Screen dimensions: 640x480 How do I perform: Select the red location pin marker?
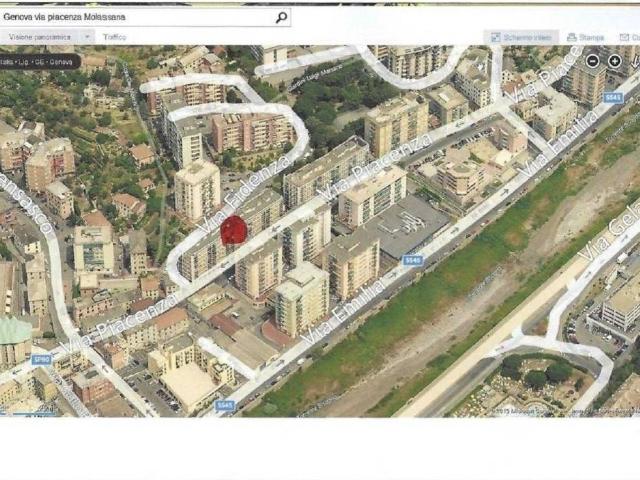click(233, 231)
